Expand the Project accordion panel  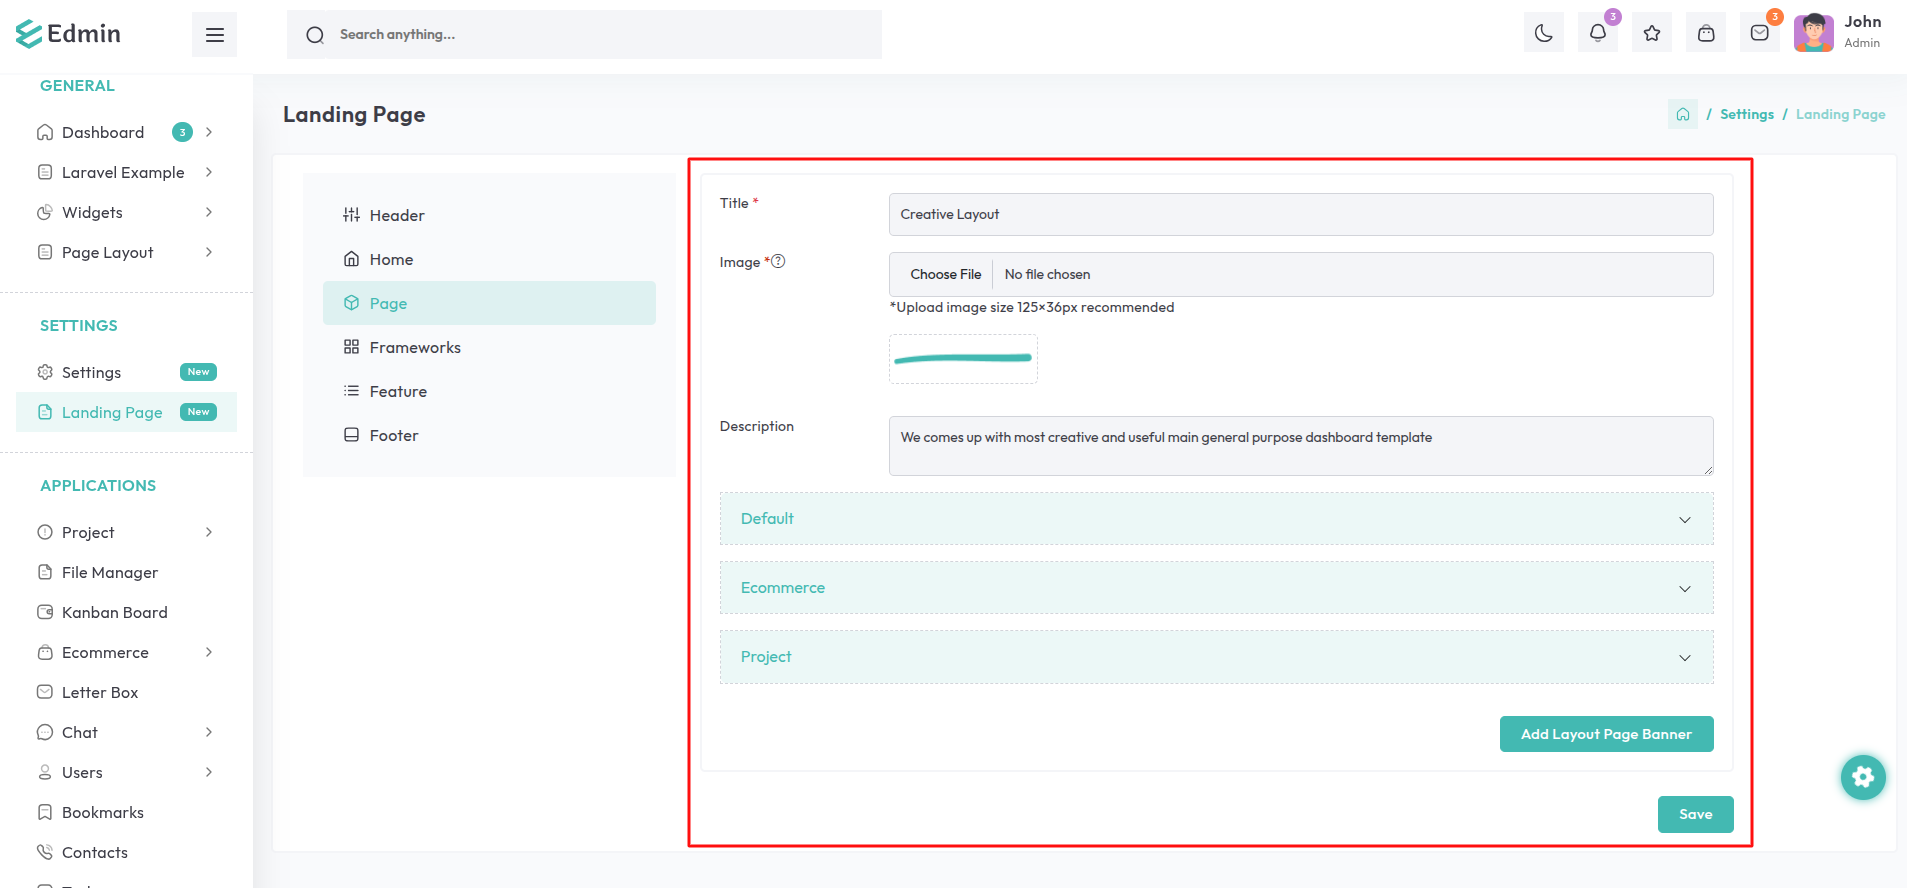click(1216, 657)
